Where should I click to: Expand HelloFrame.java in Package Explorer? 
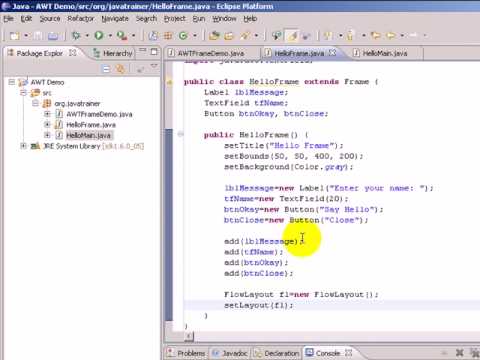pyautogui.click(x=47, y=125)
